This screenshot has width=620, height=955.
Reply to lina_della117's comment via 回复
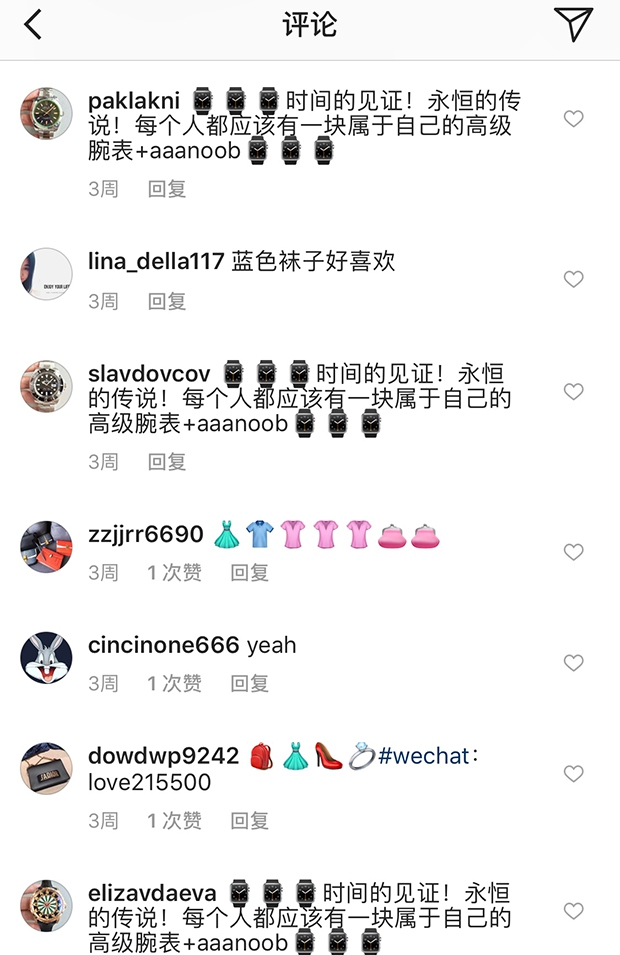(167, 301)
